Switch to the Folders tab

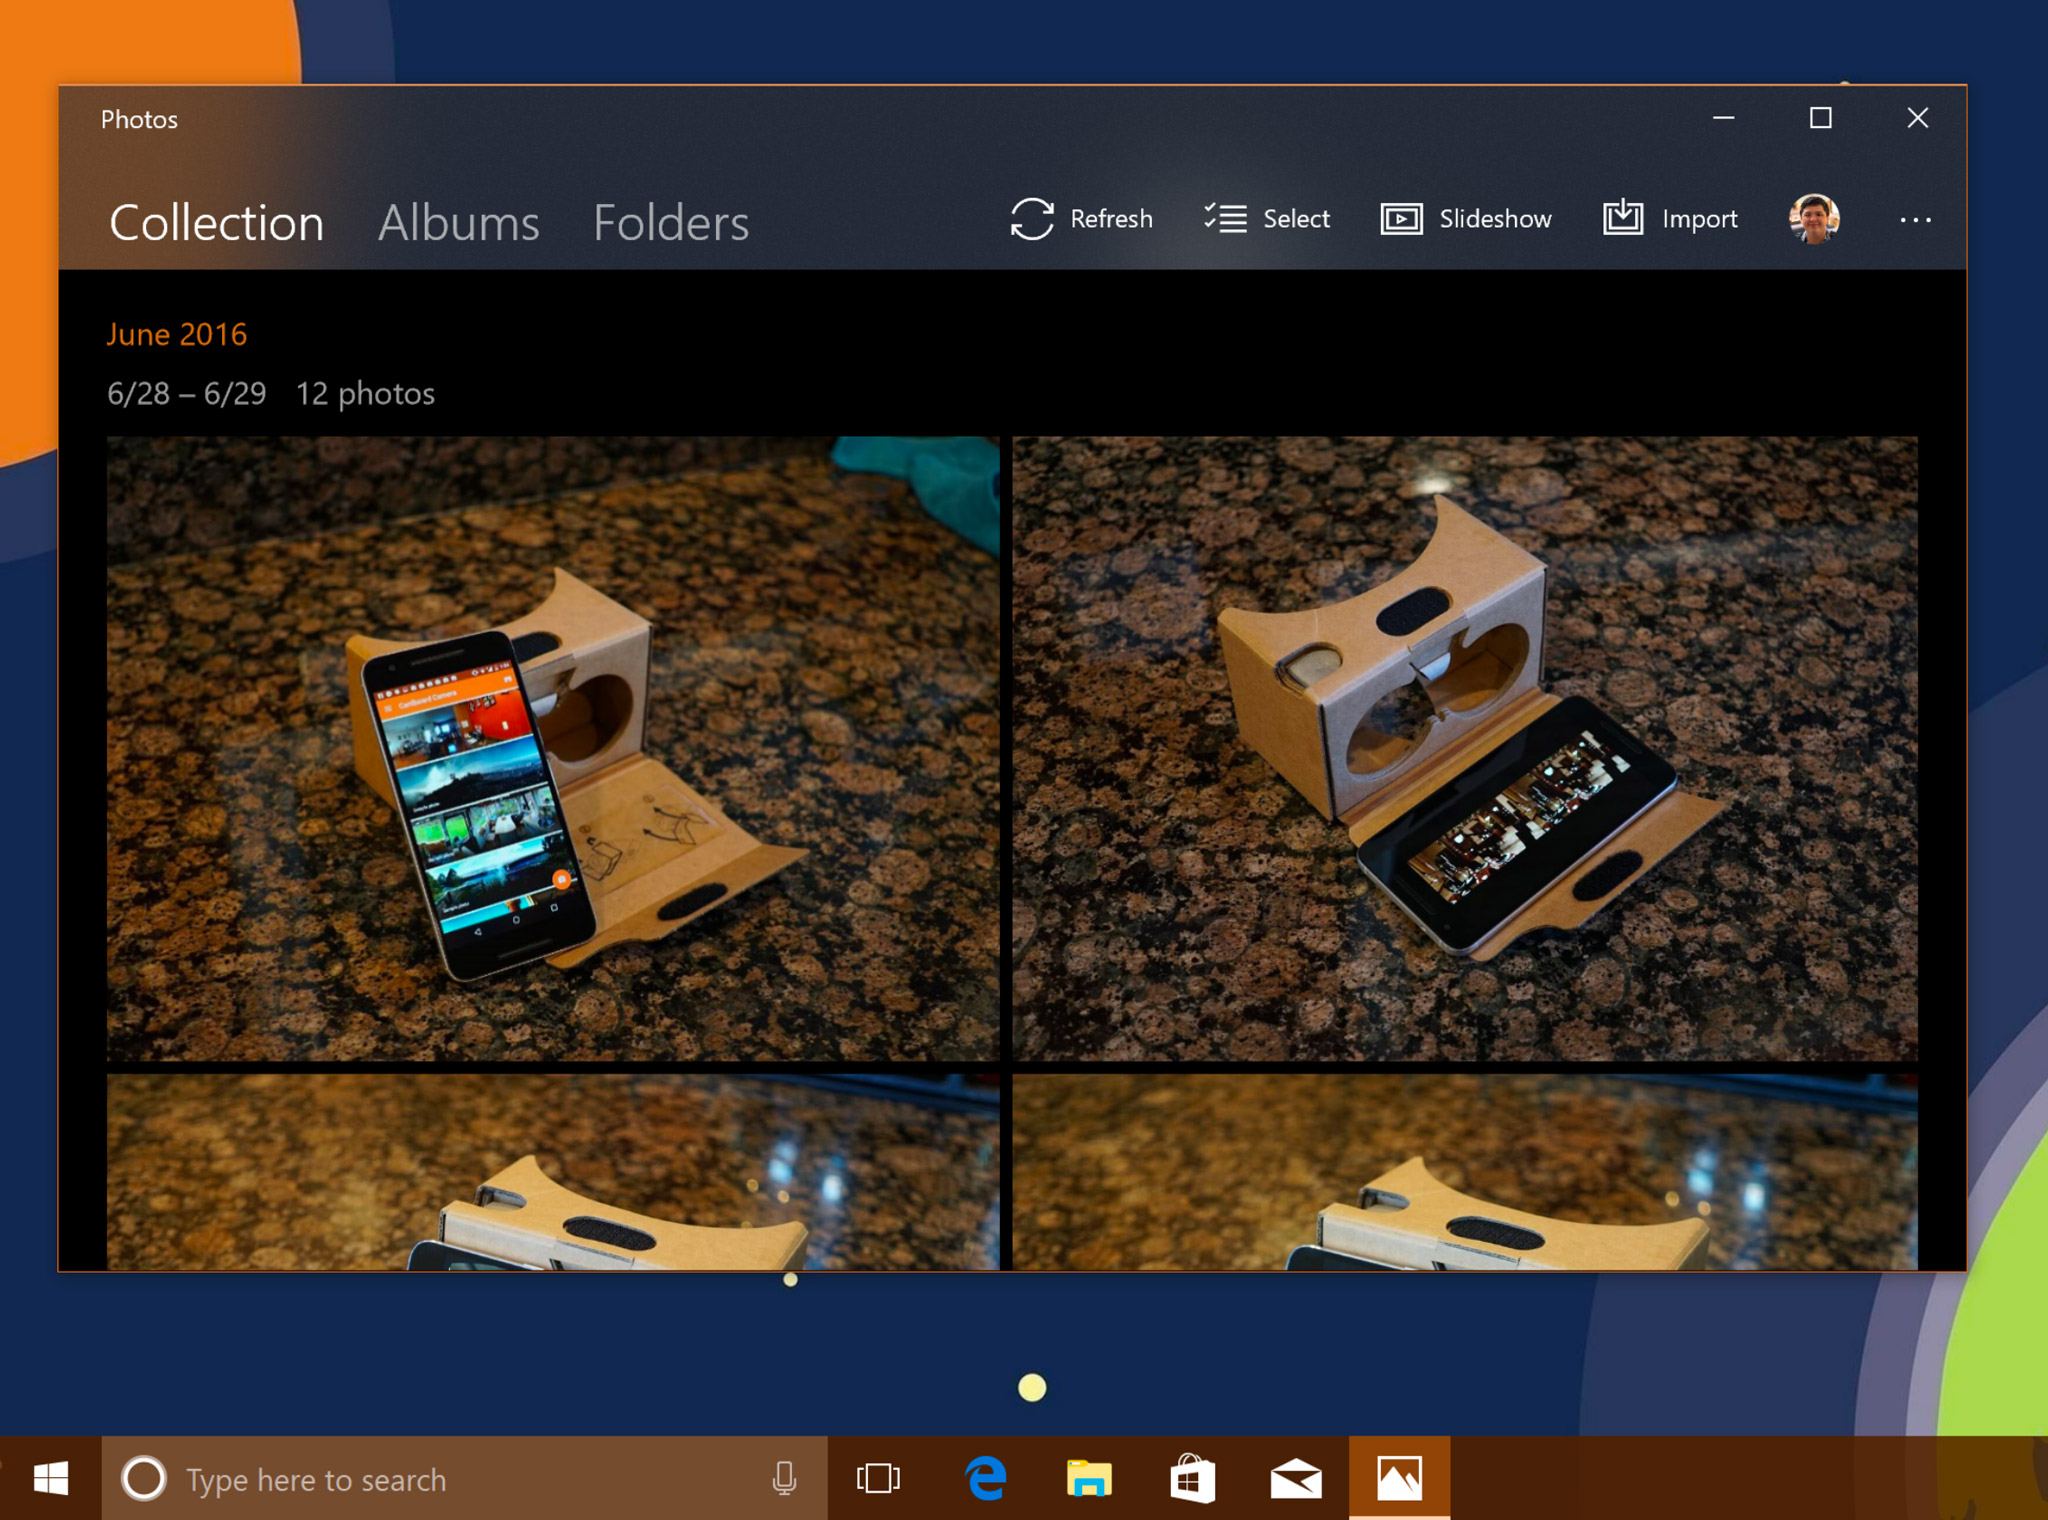coord(672,220)
